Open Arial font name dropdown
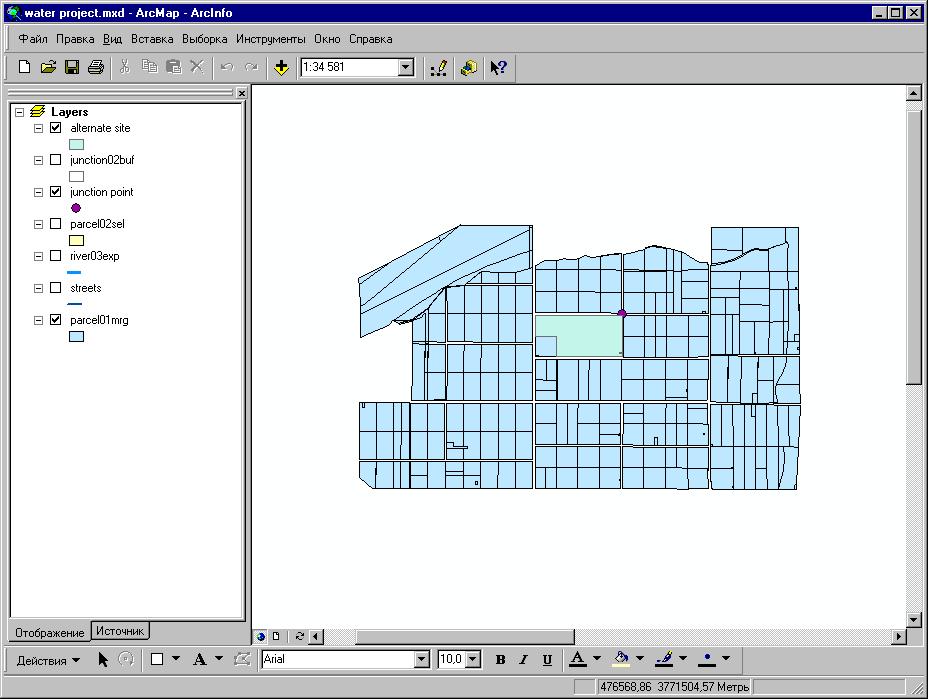Viewport: 928px width, 699px height. point(421,659)
